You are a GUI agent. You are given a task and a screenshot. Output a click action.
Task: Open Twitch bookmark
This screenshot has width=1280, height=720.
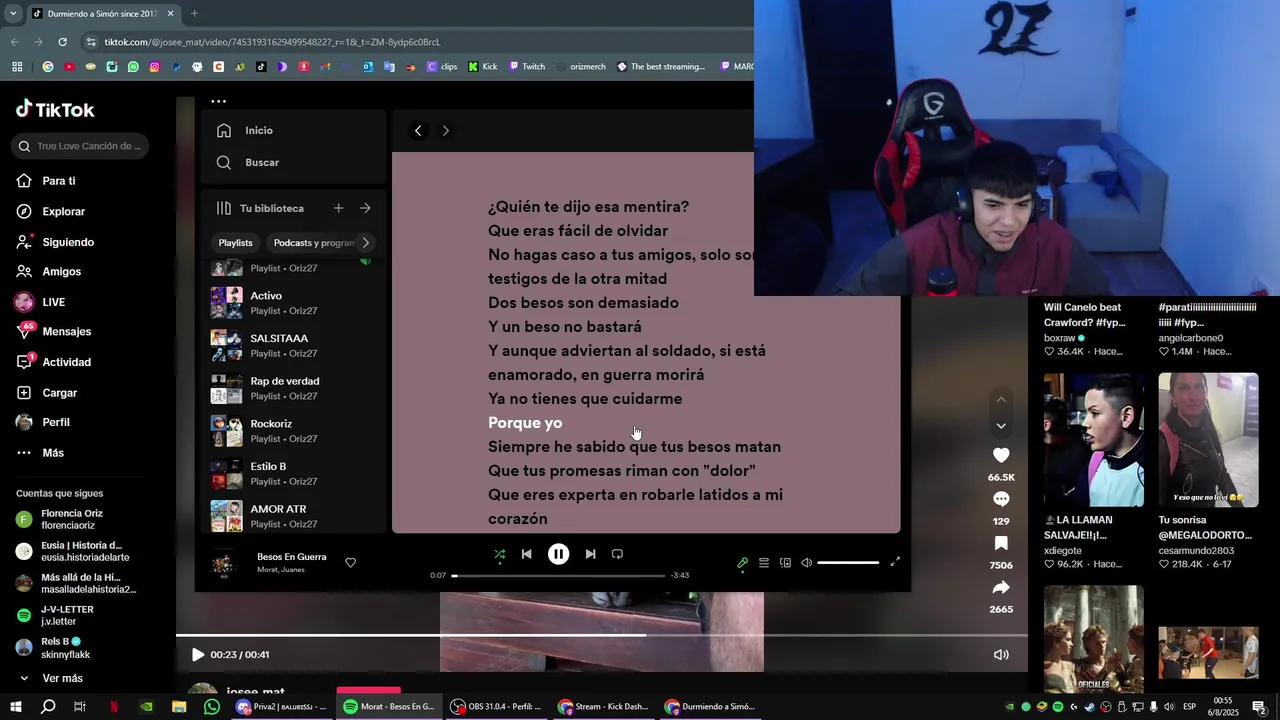point(527,67)
